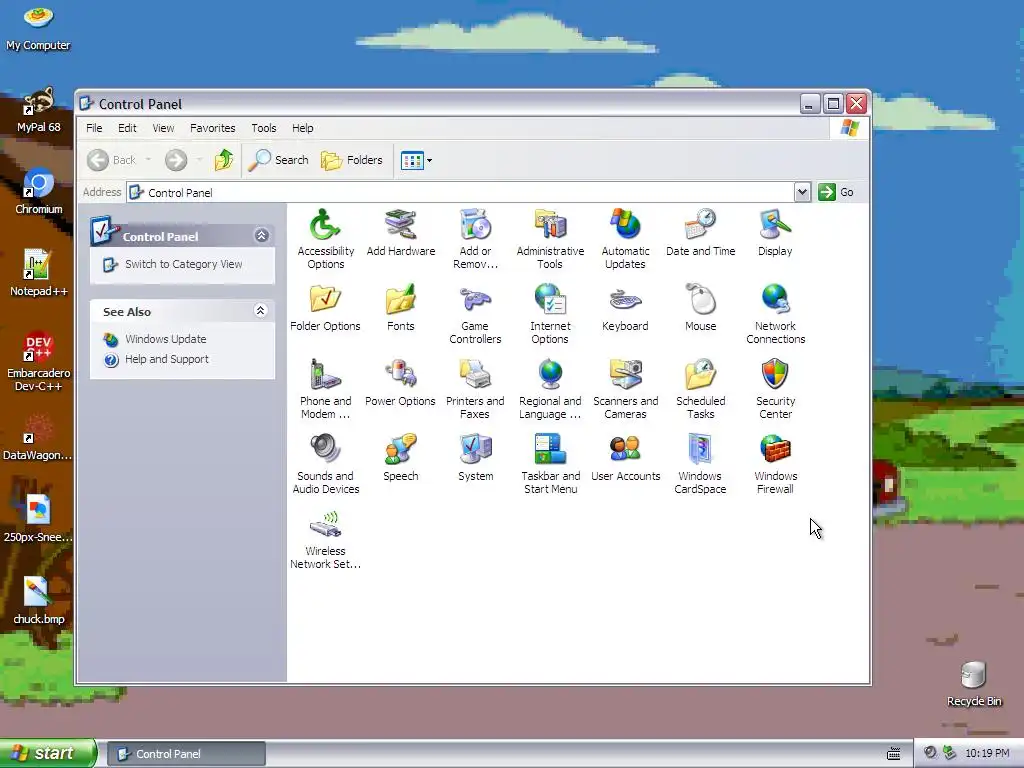1024x768 pixels.
Task: Click on-screen keyboard icon in taskbar
Action: pos(893,754)
